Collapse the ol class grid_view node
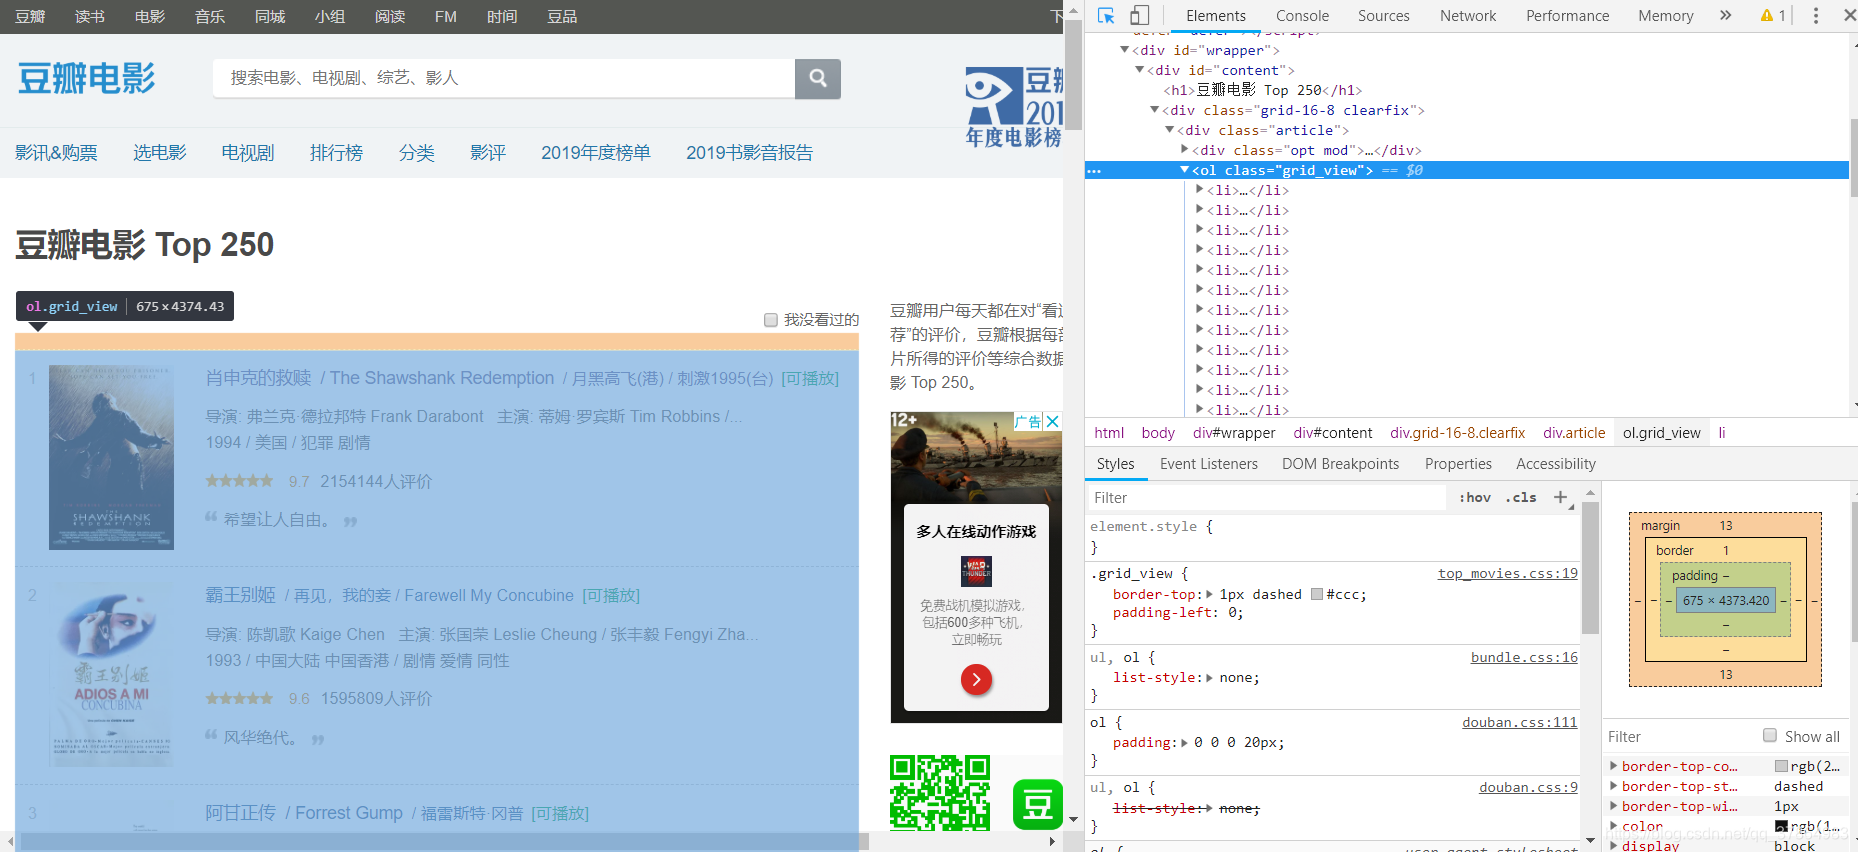Image resolution: width=1858 pixels, height=852 pixels. (x=1184, y=170)
